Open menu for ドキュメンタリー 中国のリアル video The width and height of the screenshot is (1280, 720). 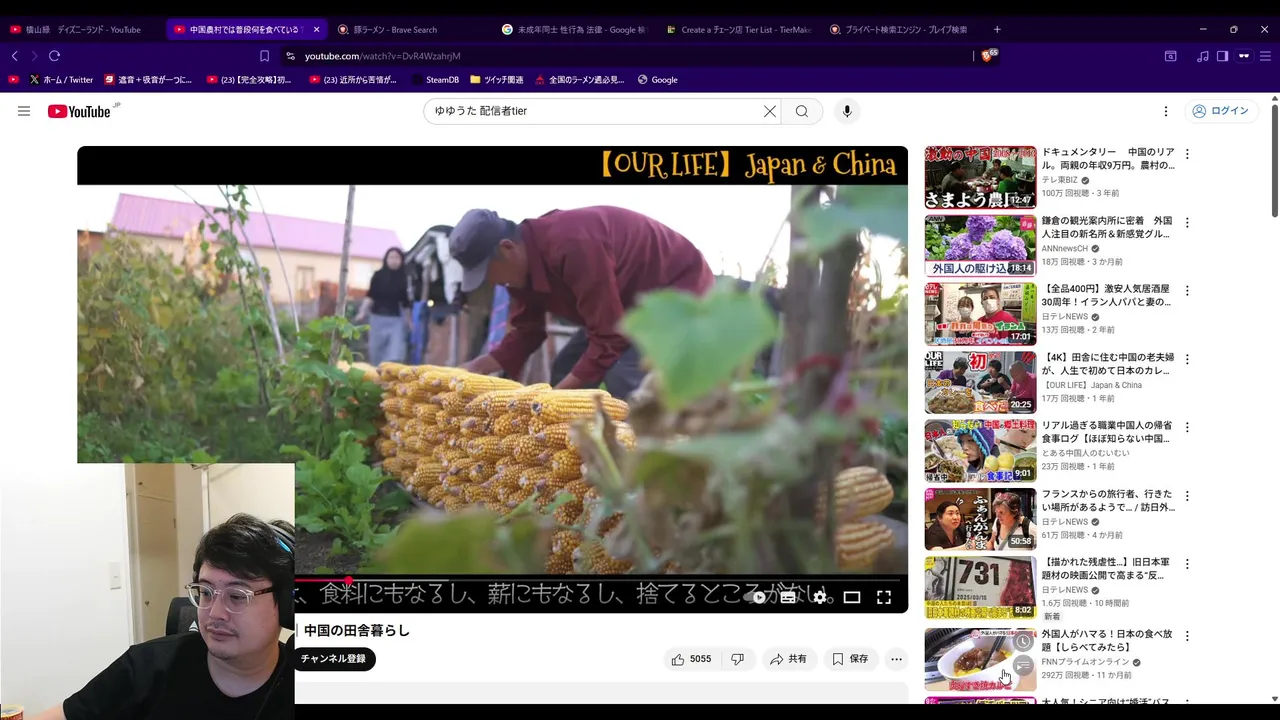pyautogui.click(x=1187, y=155)
